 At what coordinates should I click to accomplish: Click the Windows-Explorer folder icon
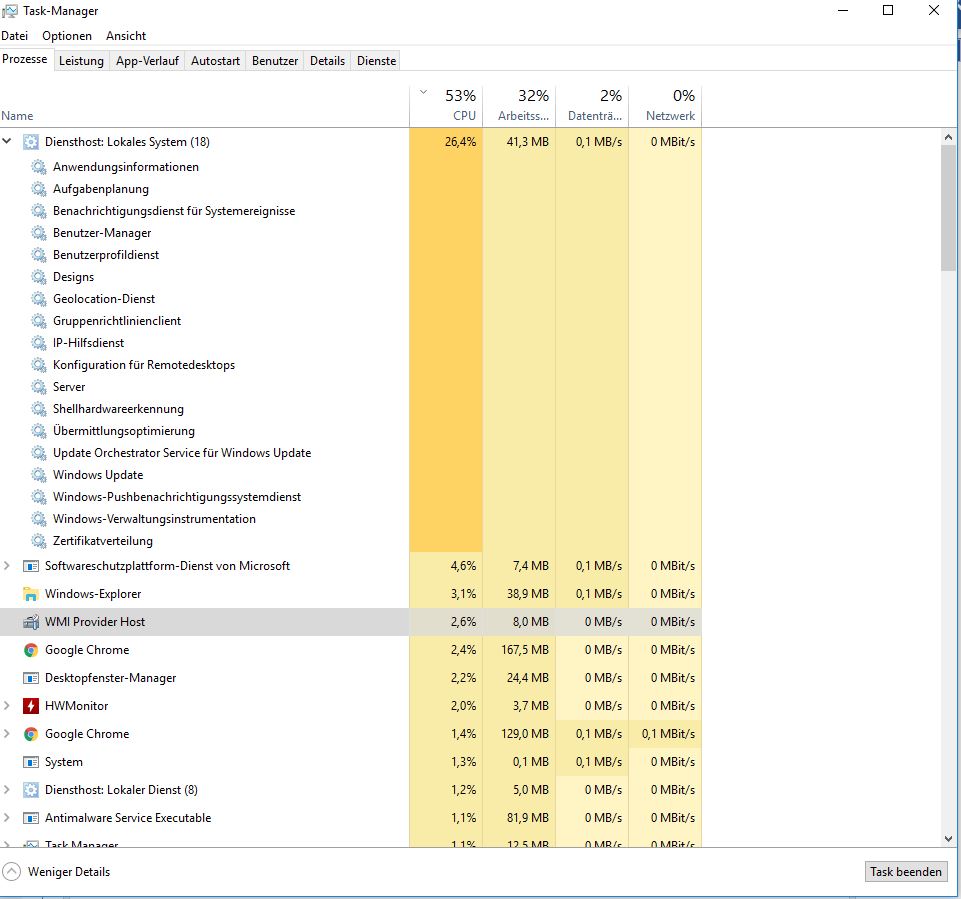31,594
